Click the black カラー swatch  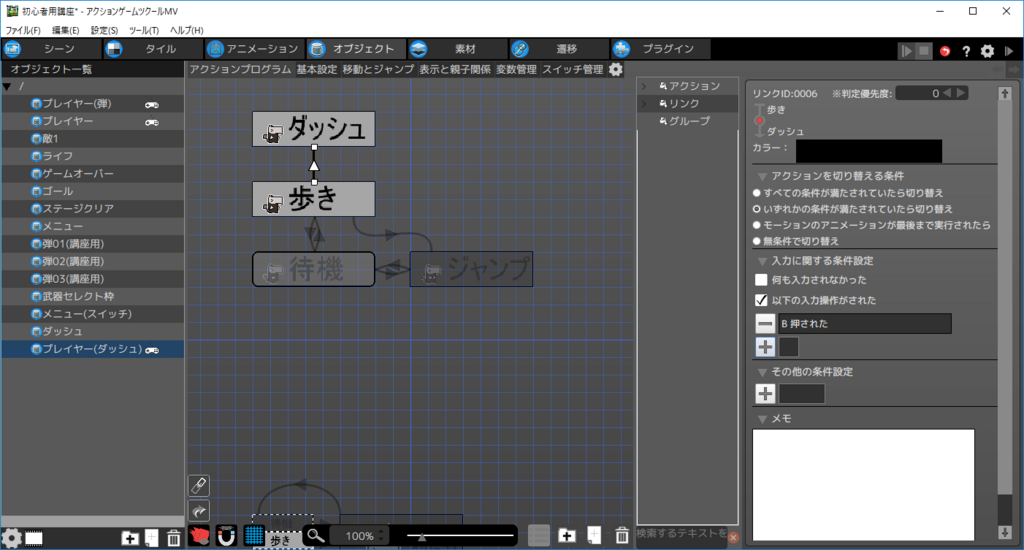pyautogui.click(x=869, y=150)
